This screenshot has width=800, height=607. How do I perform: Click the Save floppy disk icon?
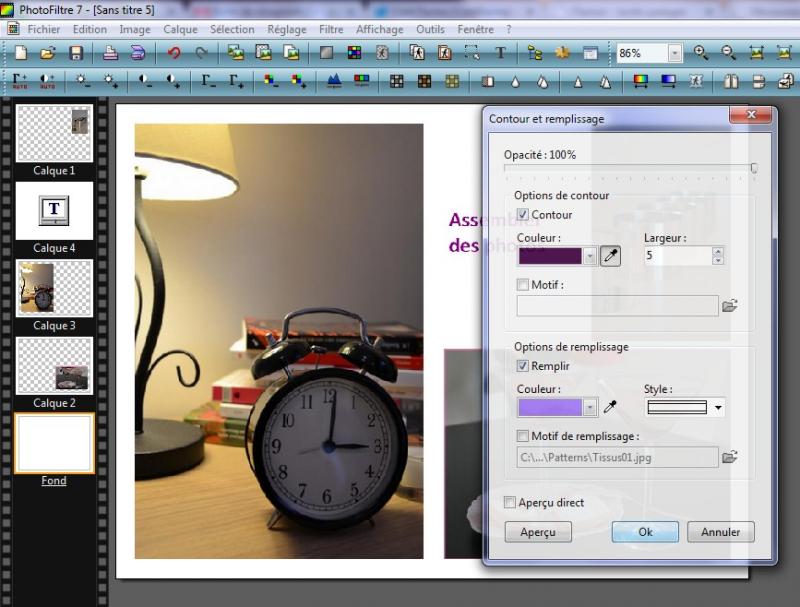(75, 53)
